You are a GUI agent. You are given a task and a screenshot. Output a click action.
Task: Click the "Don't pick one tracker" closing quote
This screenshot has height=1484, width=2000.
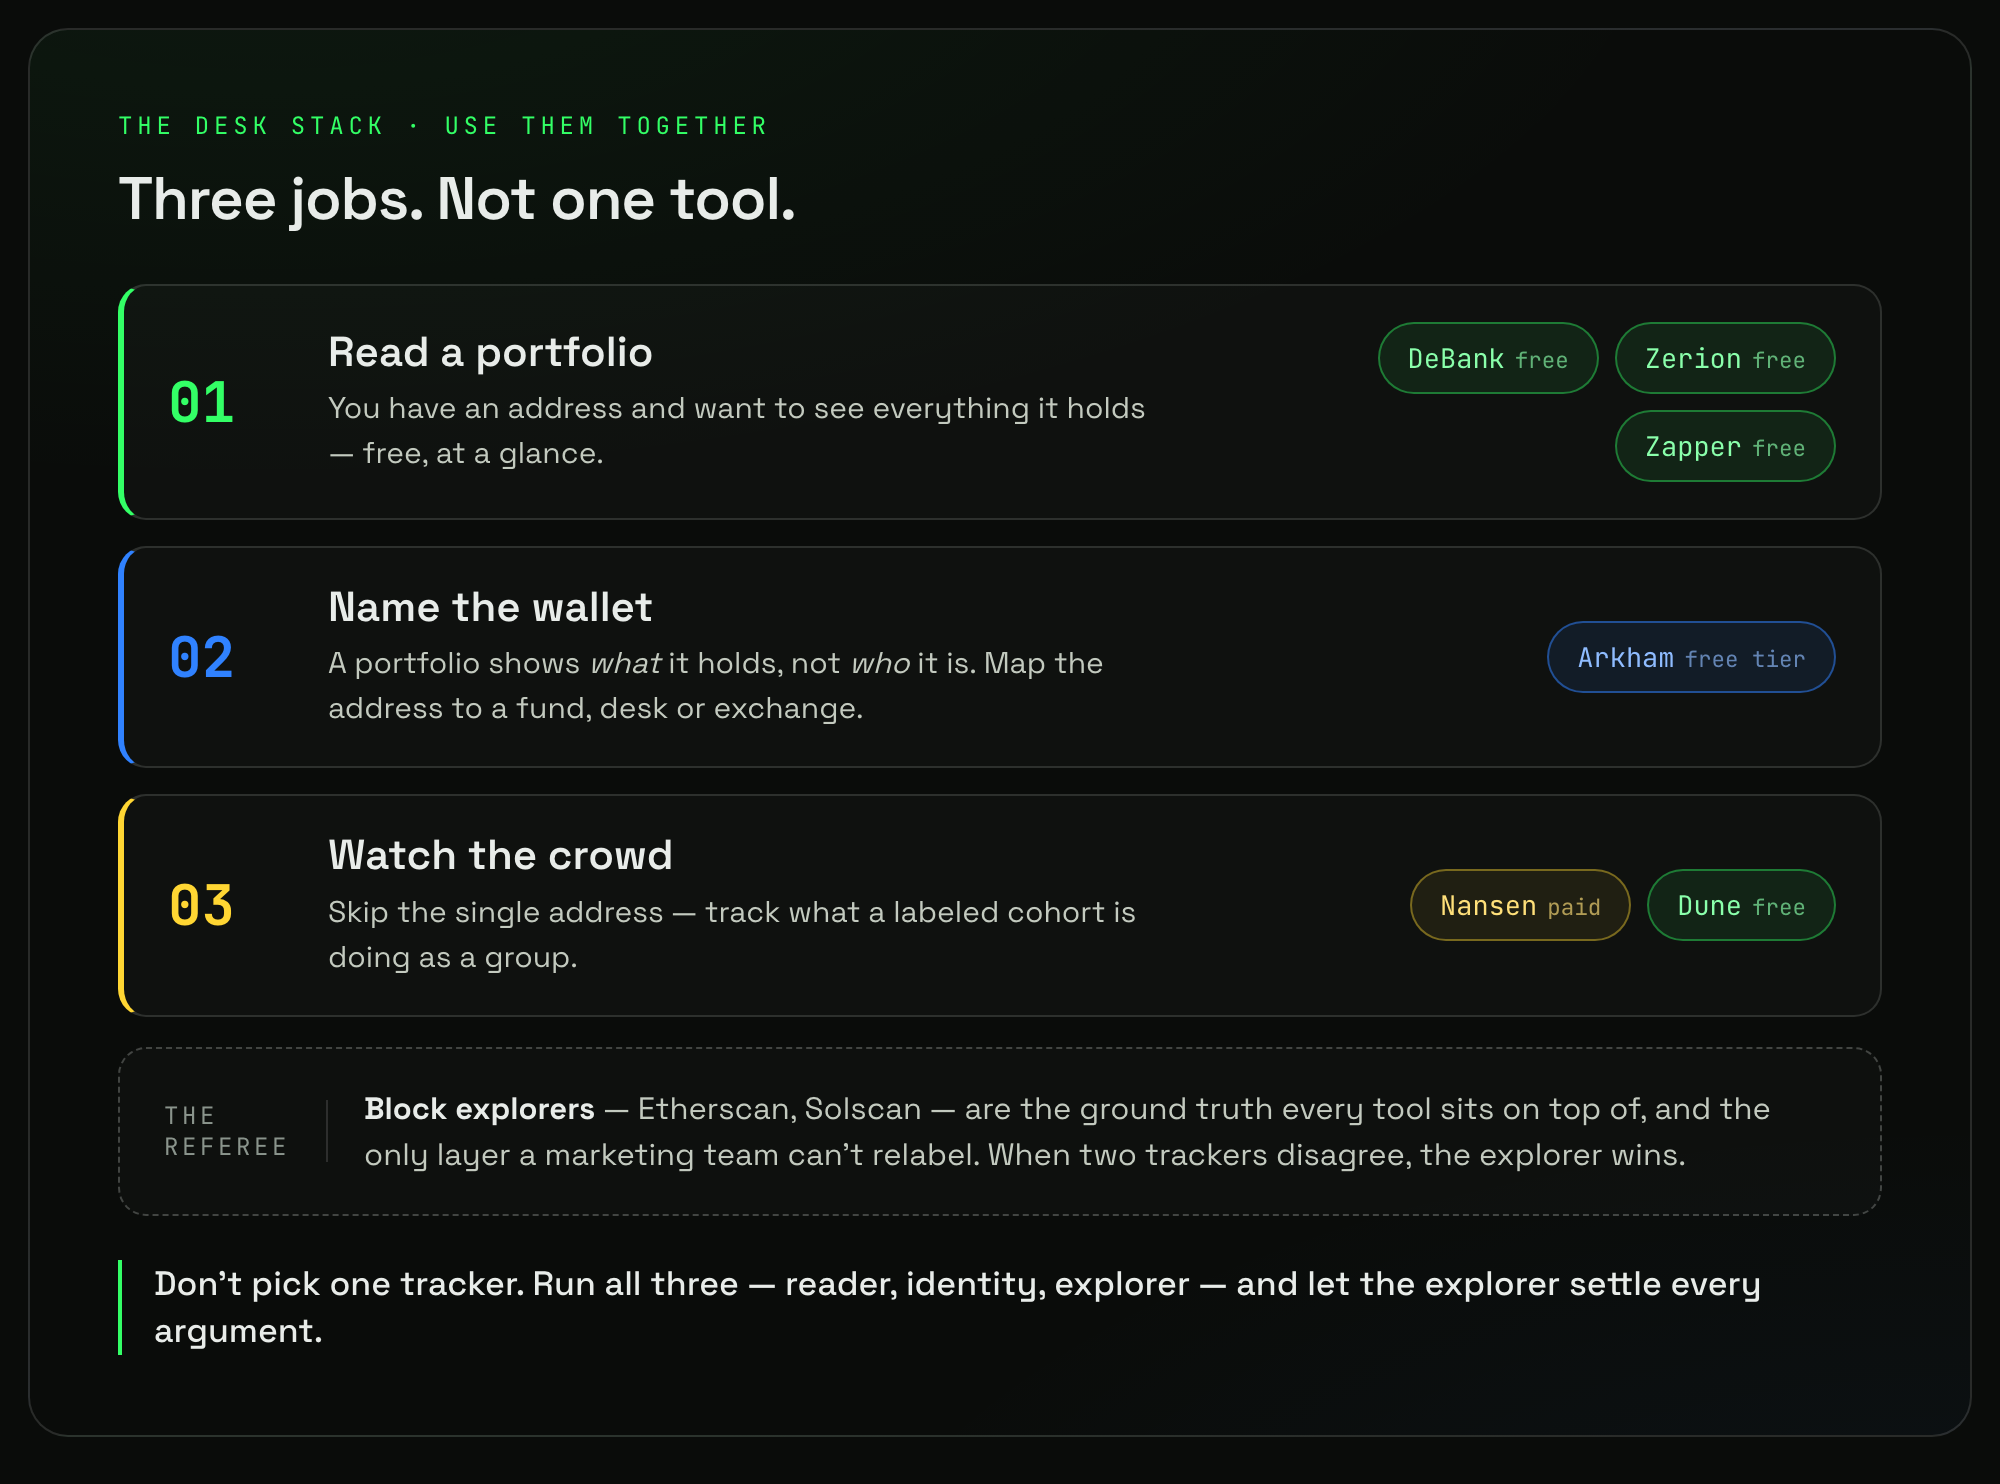point(957,1307)
